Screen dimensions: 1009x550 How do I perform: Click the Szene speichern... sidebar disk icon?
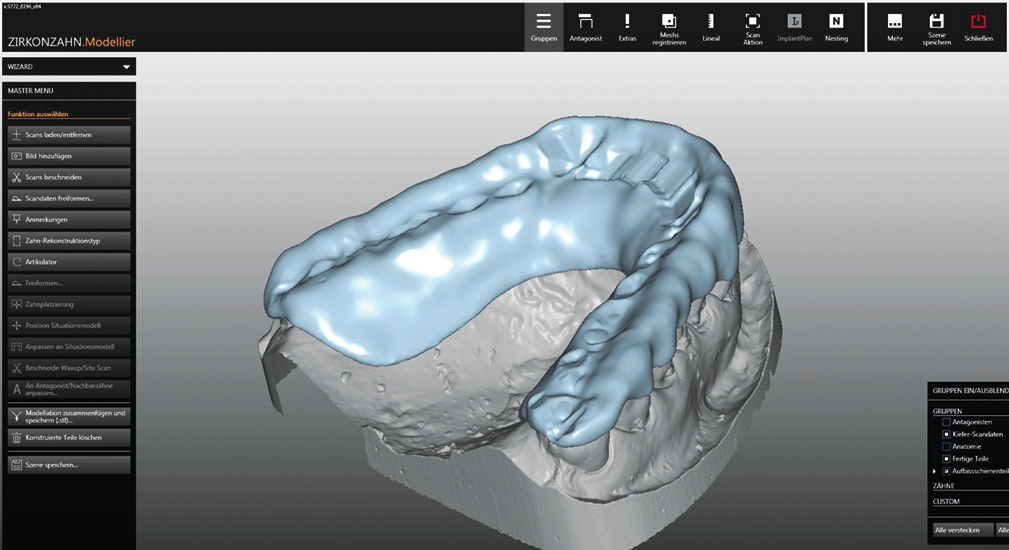pyautogui.click(x=17, y=464)
